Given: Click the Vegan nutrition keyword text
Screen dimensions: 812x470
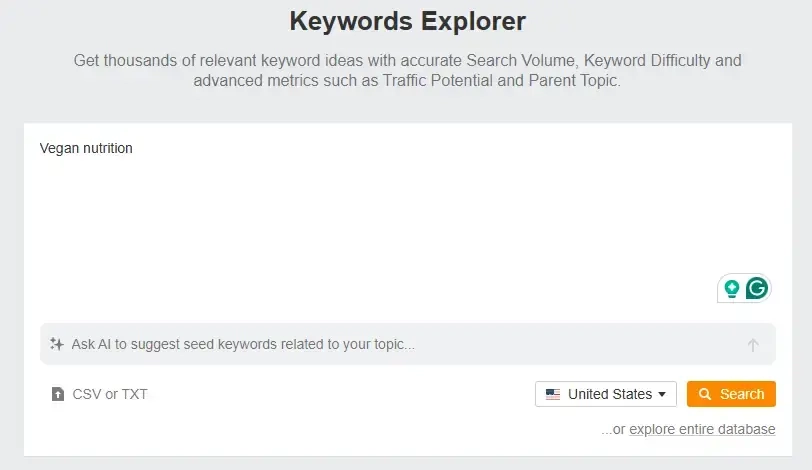Looking at the screenshot, I should 86,149.
